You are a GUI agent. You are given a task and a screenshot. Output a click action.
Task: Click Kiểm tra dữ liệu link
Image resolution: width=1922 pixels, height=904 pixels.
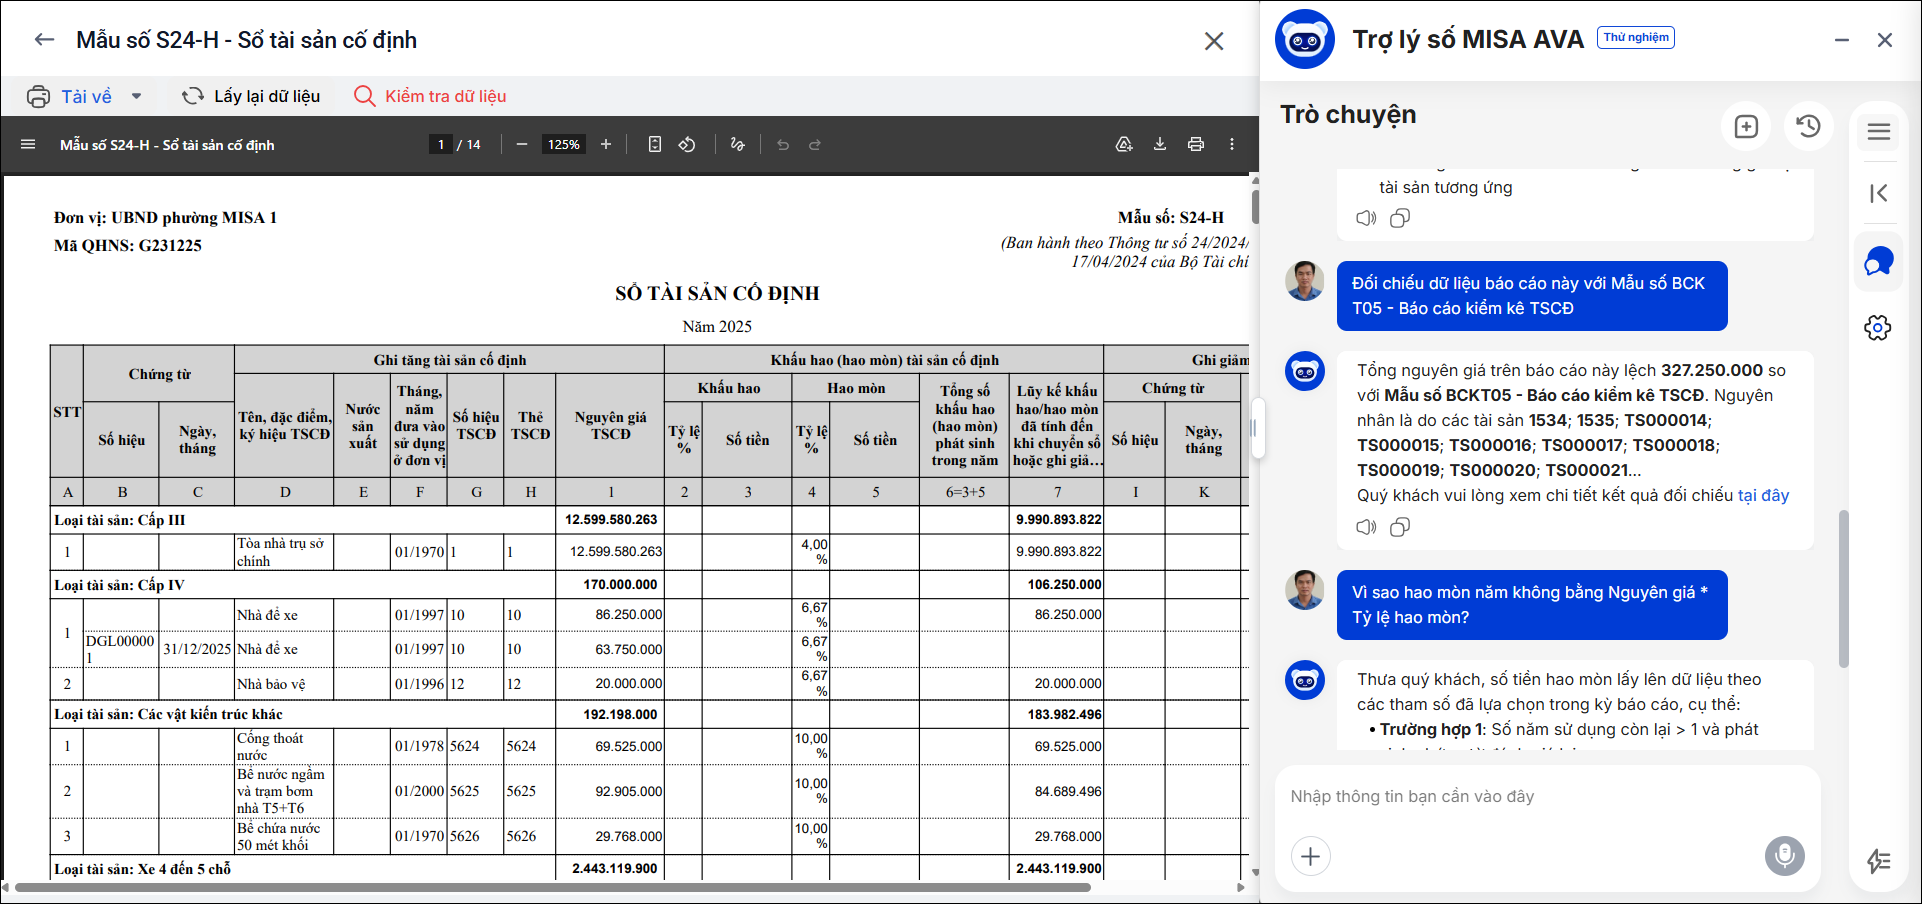[x=431, y=96]
